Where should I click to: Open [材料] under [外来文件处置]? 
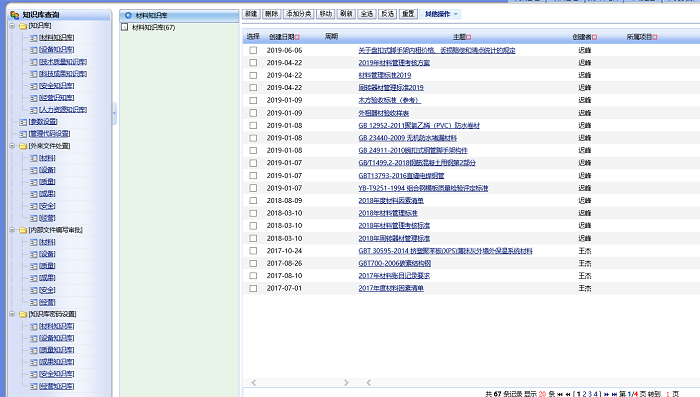(x=47, y=158)
